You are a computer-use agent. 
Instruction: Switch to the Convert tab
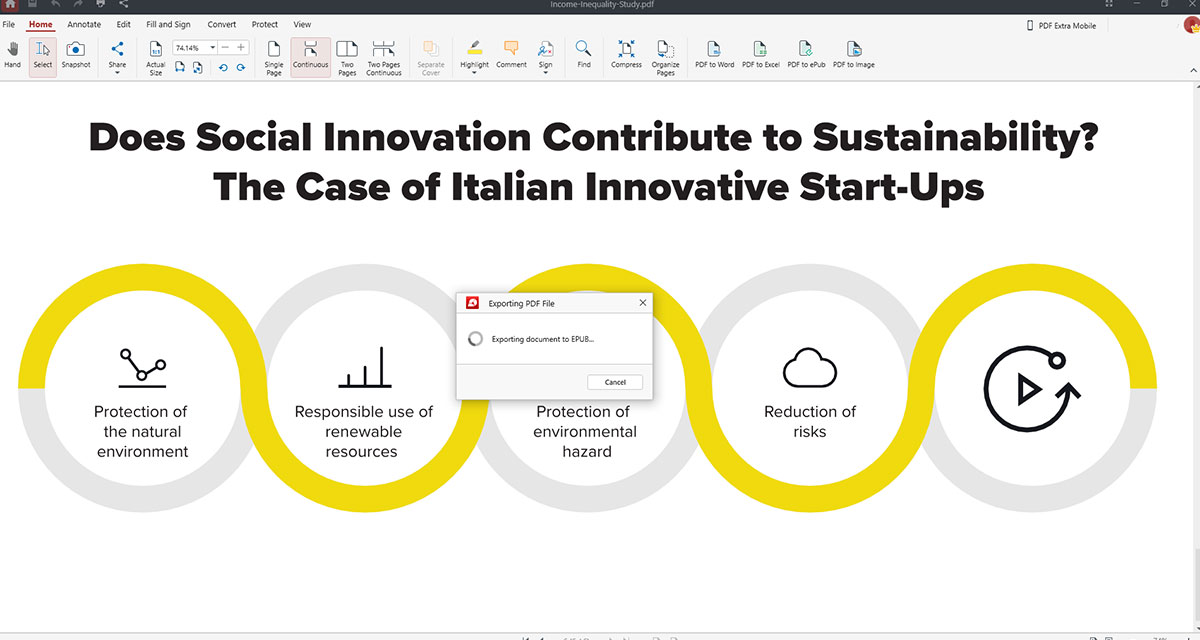click(x=222, y=24)
